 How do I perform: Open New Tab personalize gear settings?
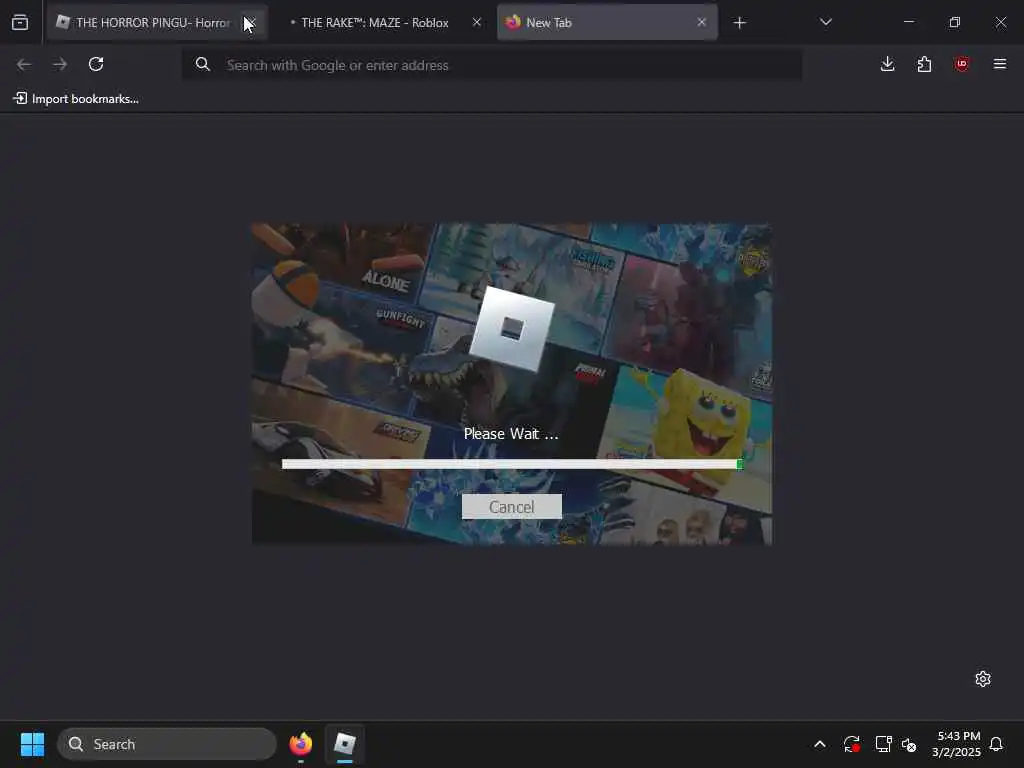click(983, 679)
